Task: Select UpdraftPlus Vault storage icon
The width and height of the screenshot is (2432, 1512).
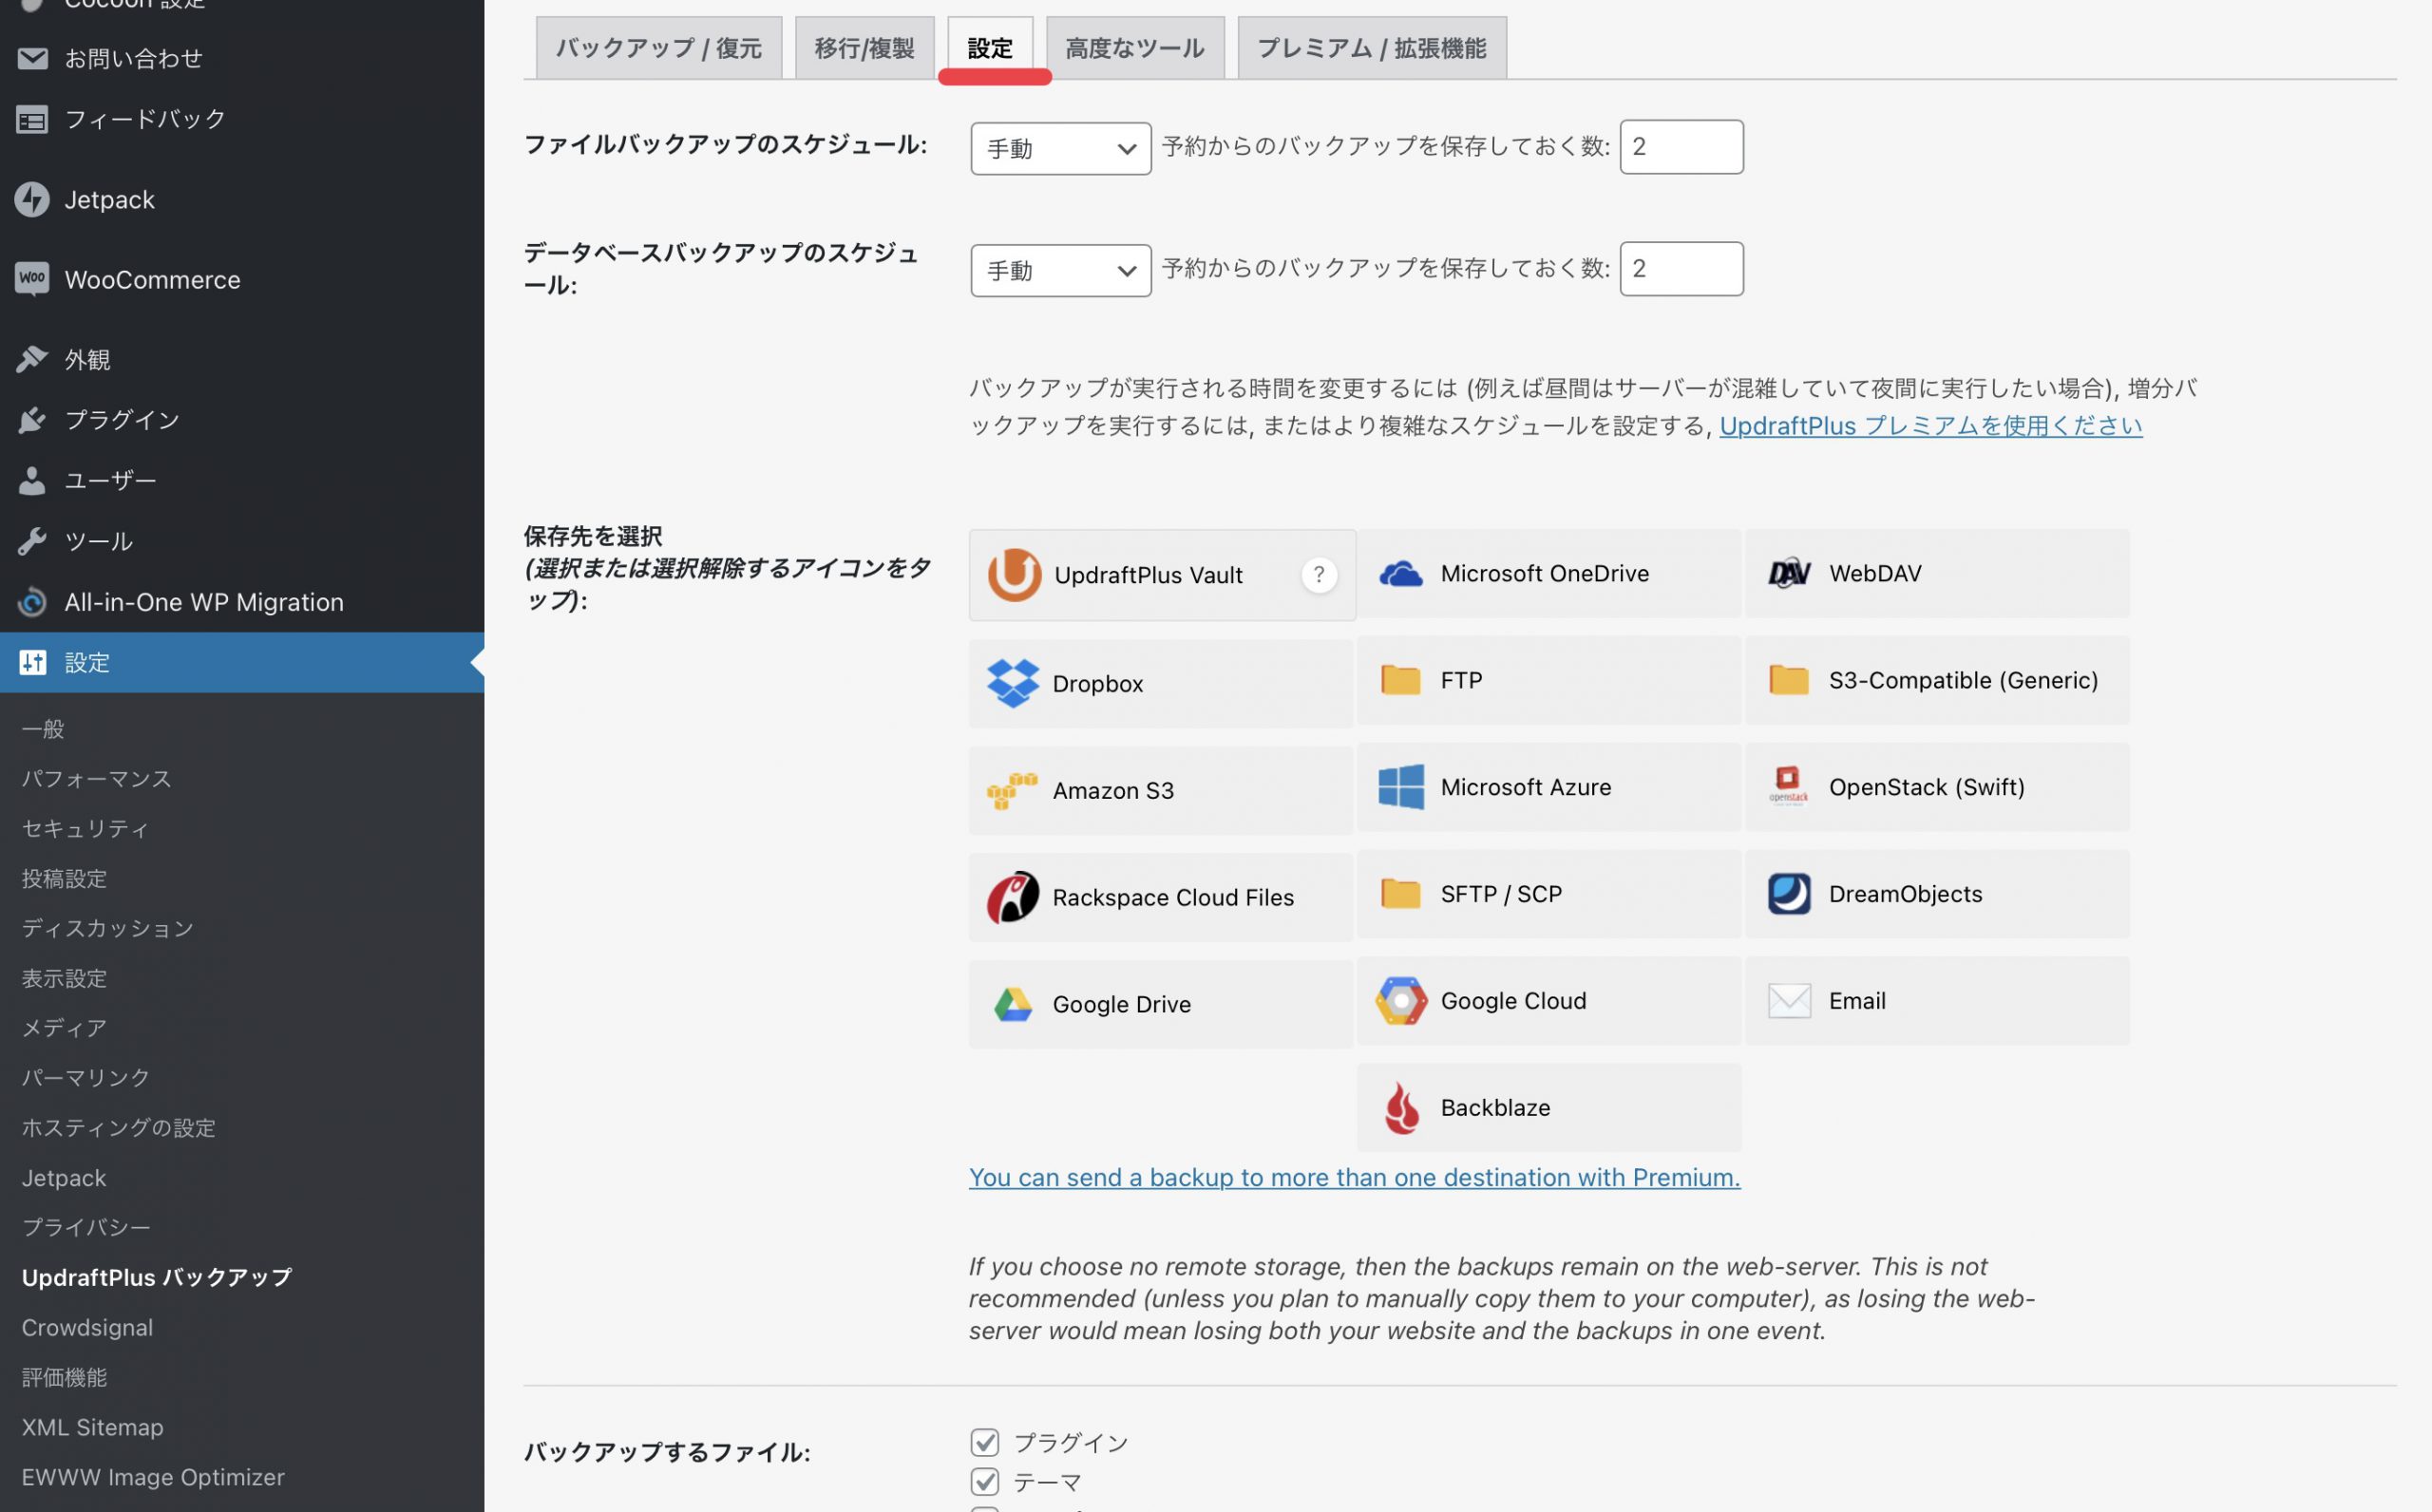Action: 1014,575
